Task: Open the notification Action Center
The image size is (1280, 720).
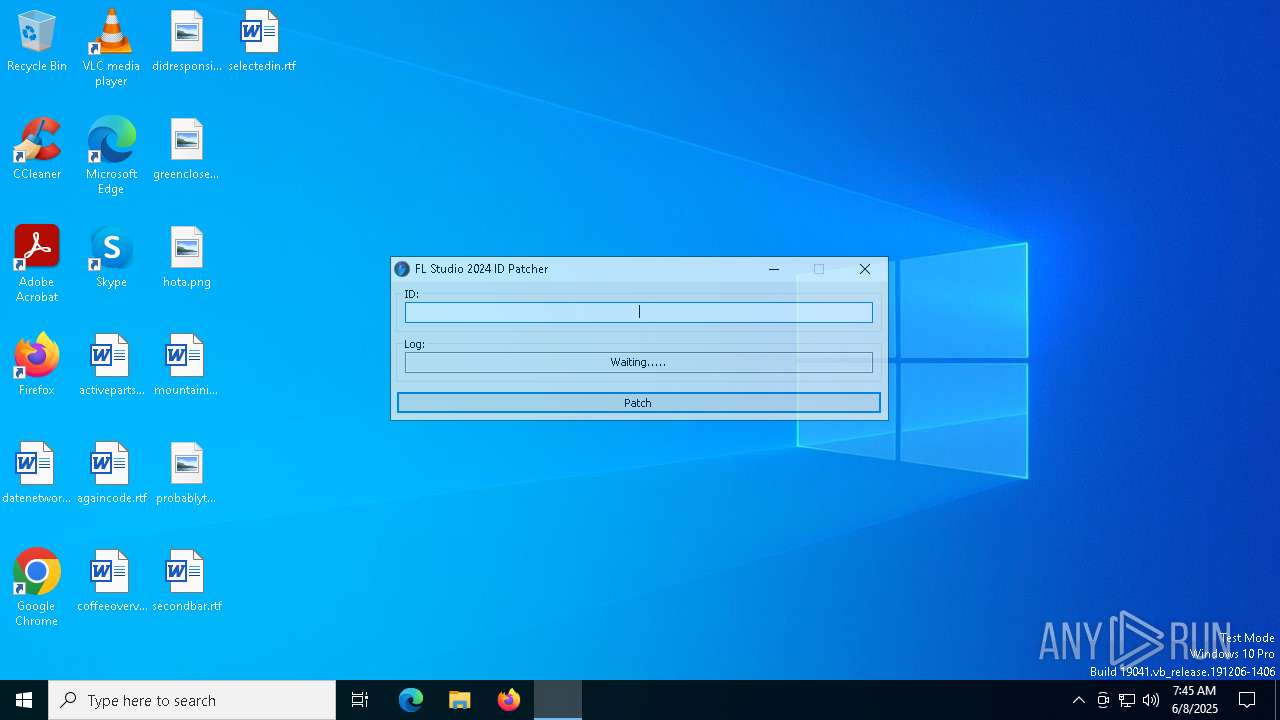Action: pos(1247,700)
